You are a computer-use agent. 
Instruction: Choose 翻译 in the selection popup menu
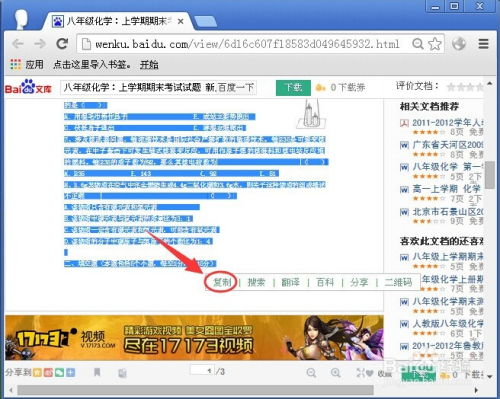tap(290, 282)
